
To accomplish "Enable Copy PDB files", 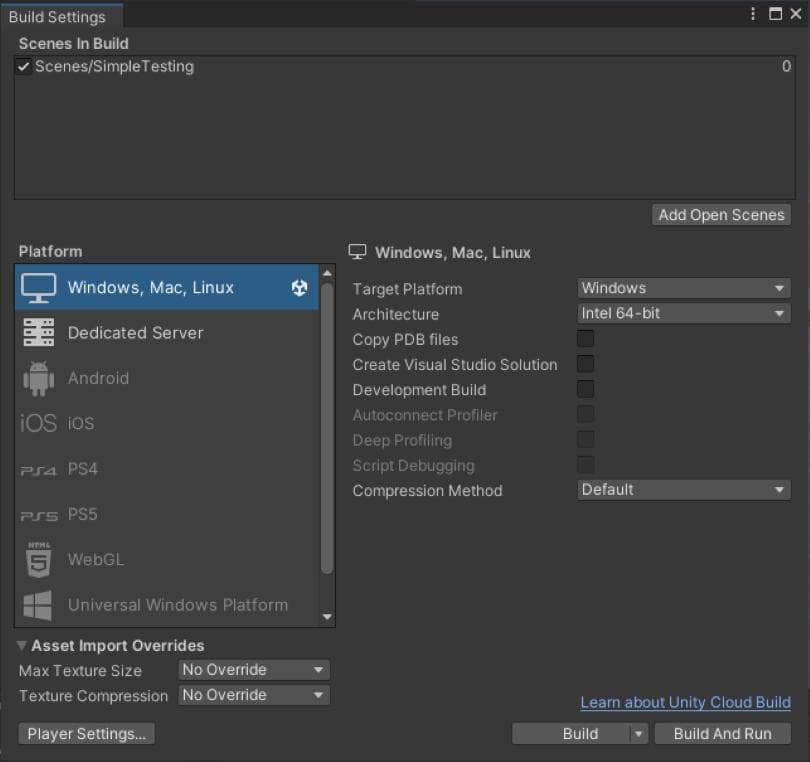I will [x=586, y=339].
